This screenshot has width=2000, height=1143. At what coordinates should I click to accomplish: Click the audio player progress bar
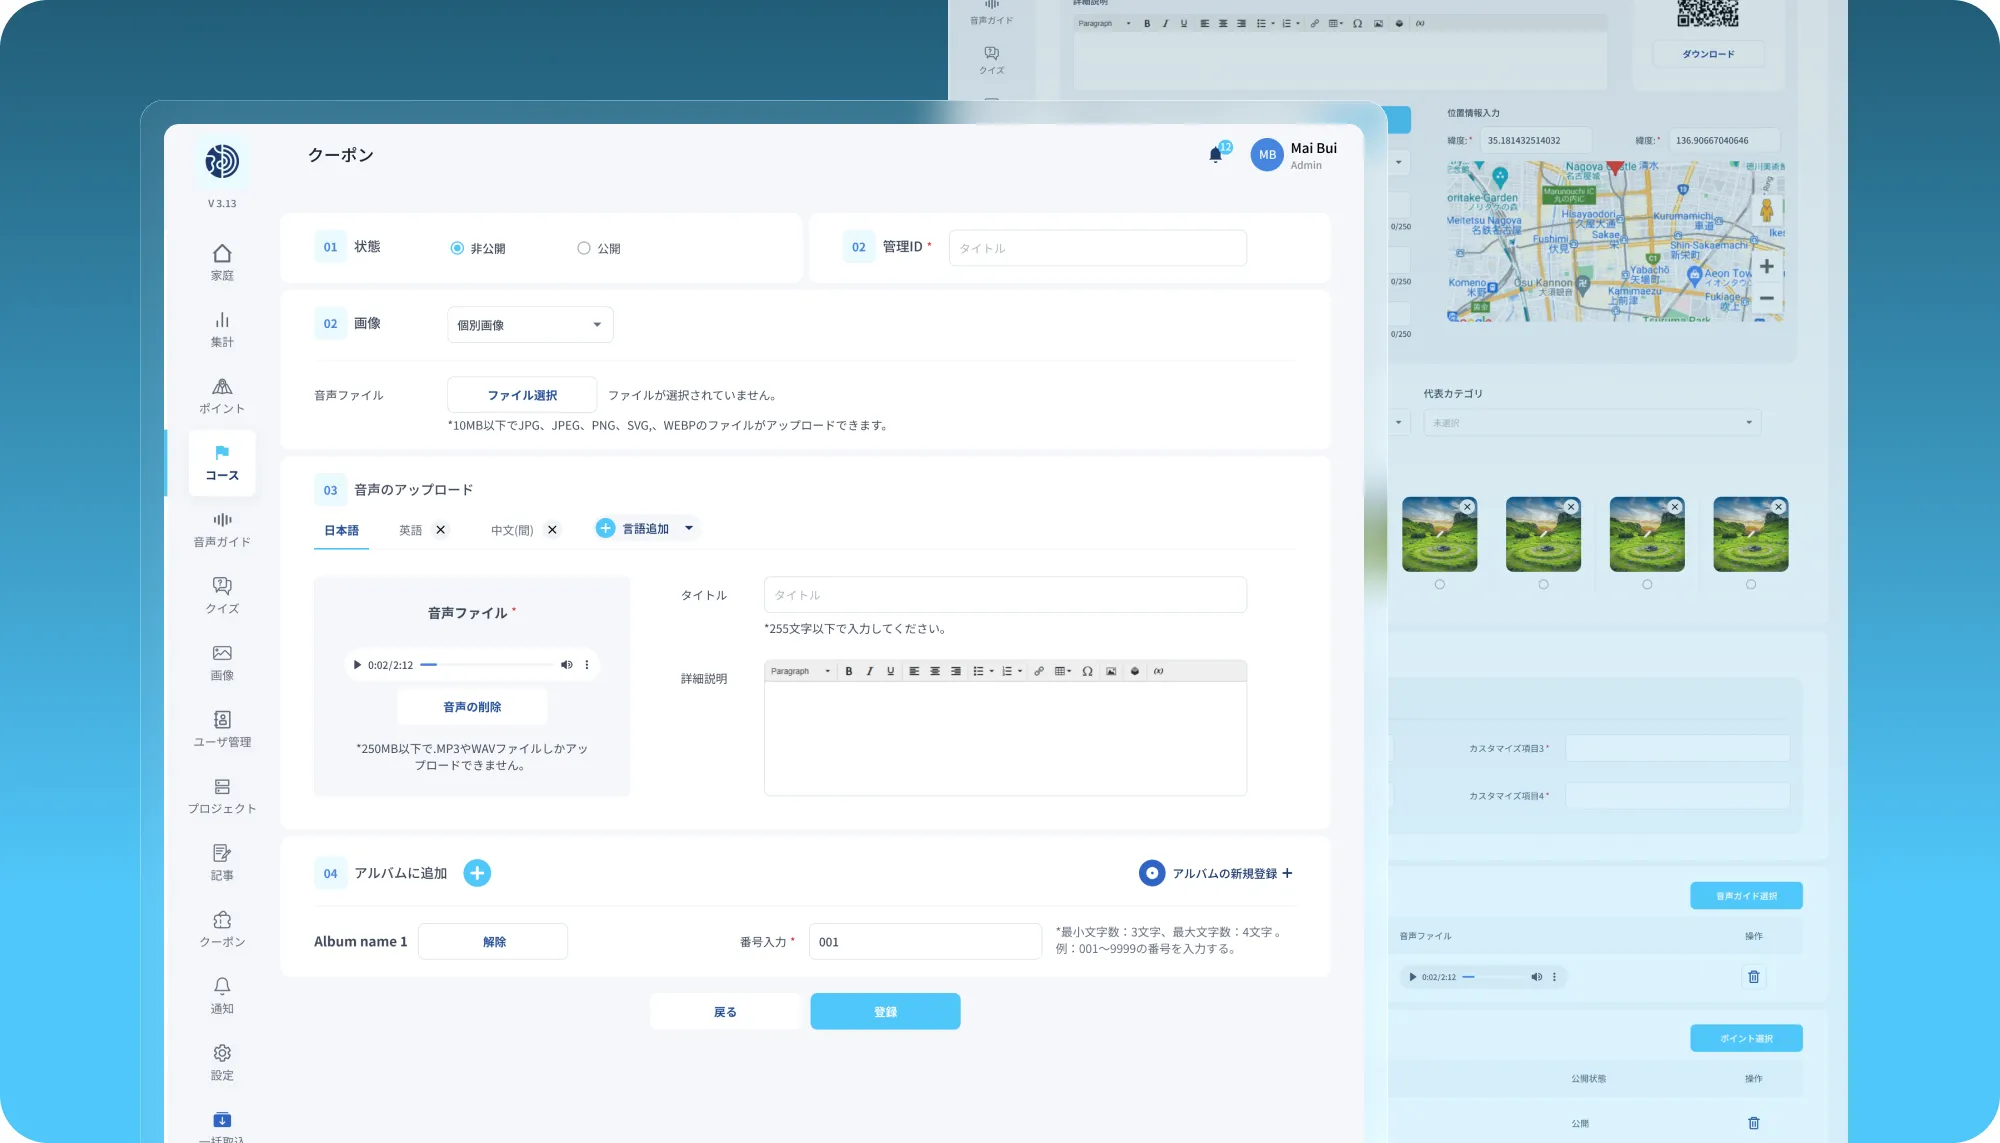point(487,665)
